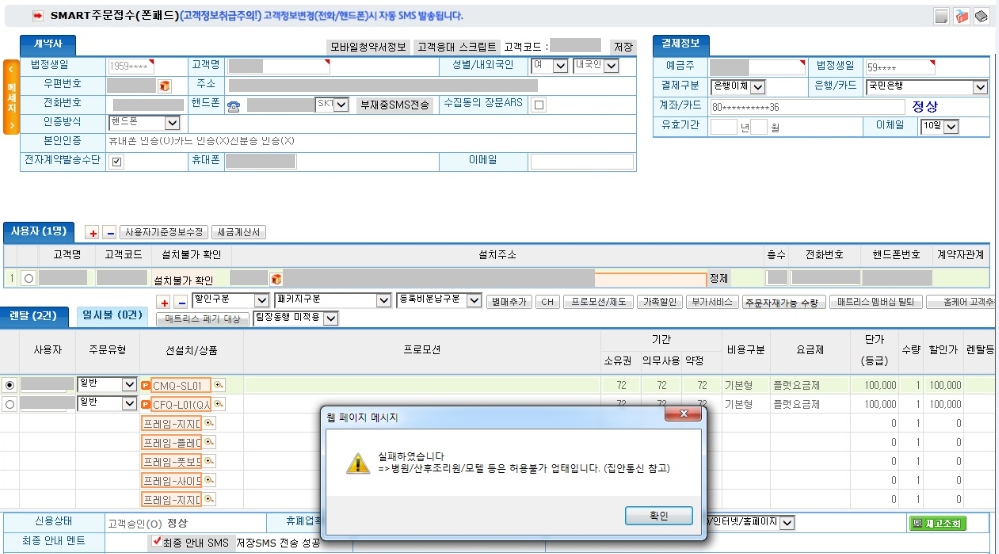Select the radio button of the CFQ-L01 row
The height and width of the screenshot is (554, 999).
[x=10, y=404]
